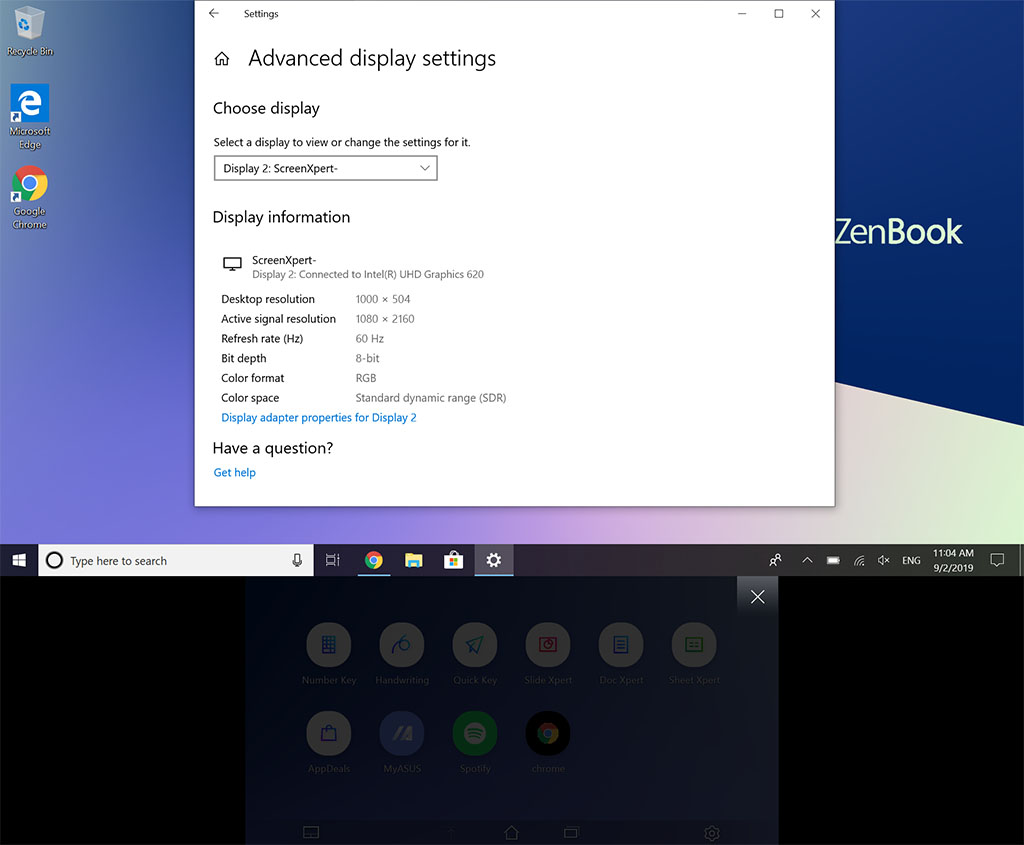This screenshot has height=845, width=1024.
Task: Check the battery status tray icon
Action: 833,560
